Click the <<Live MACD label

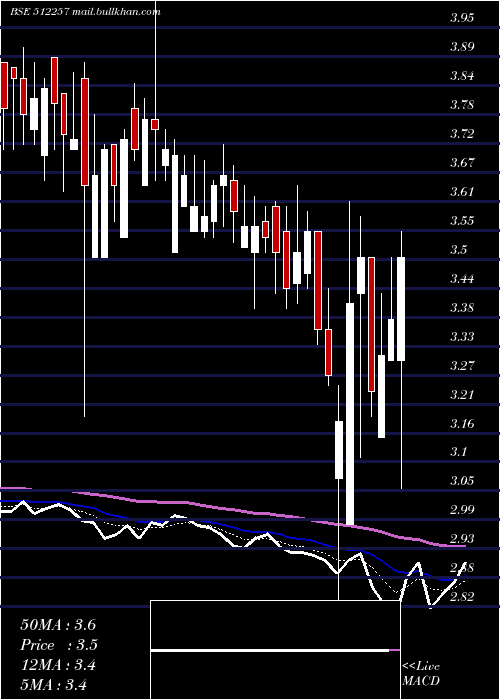[x=421, y=673]
